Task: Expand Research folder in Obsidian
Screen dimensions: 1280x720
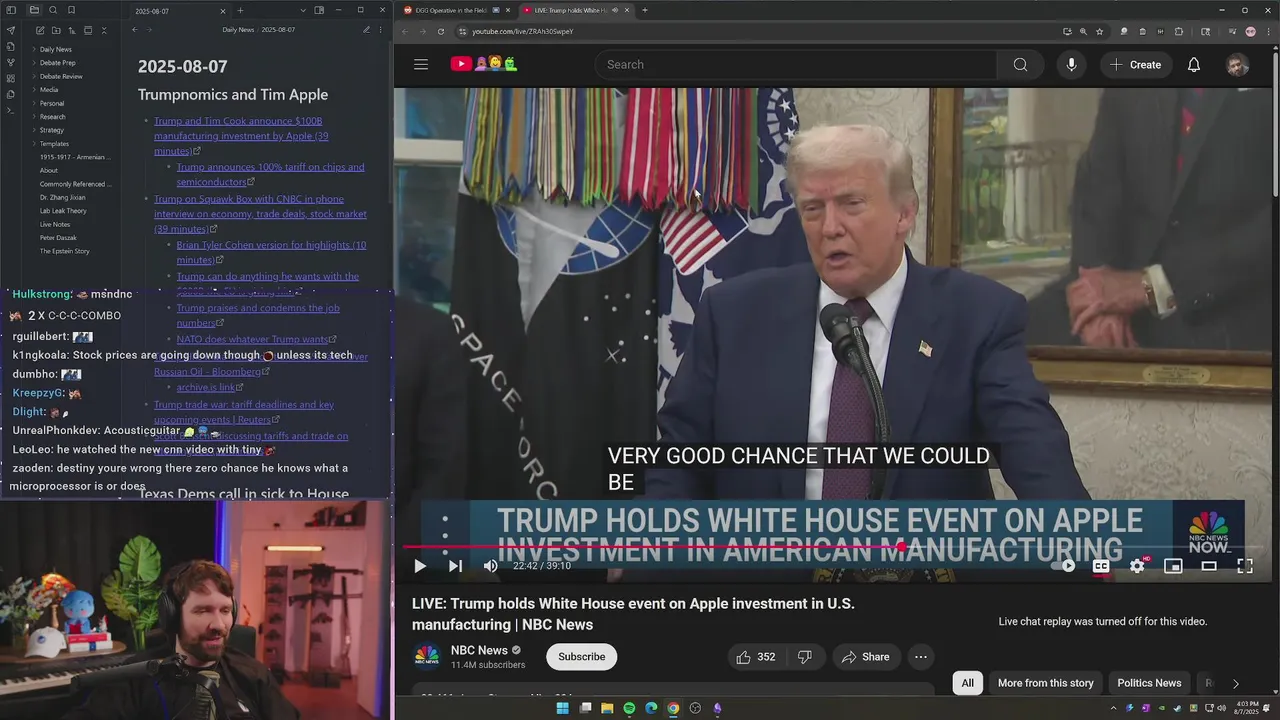Action: [52, 117]
